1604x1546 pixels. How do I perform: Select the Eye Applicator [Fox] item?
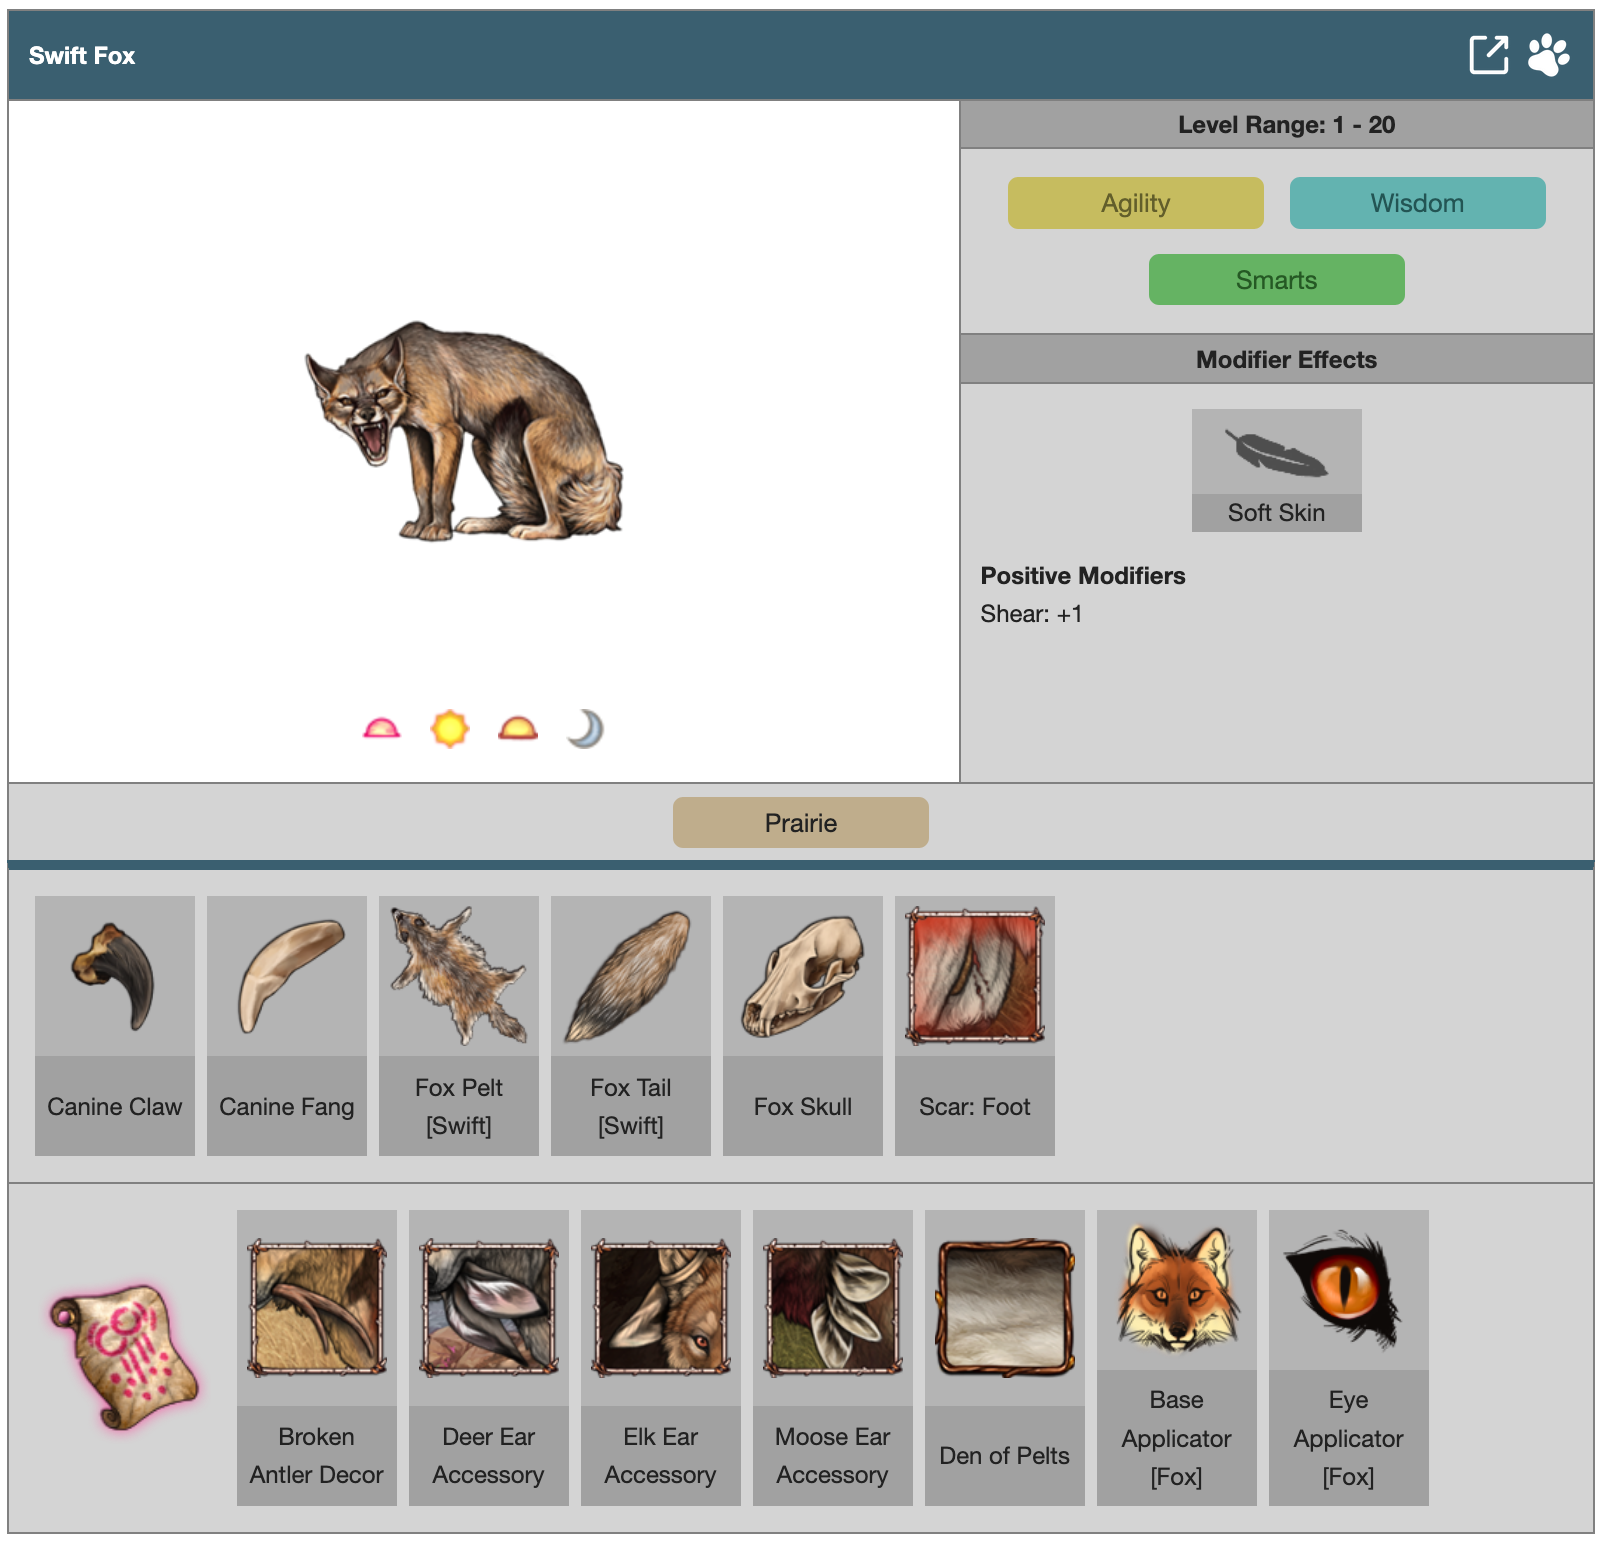click(1348, 1357)
